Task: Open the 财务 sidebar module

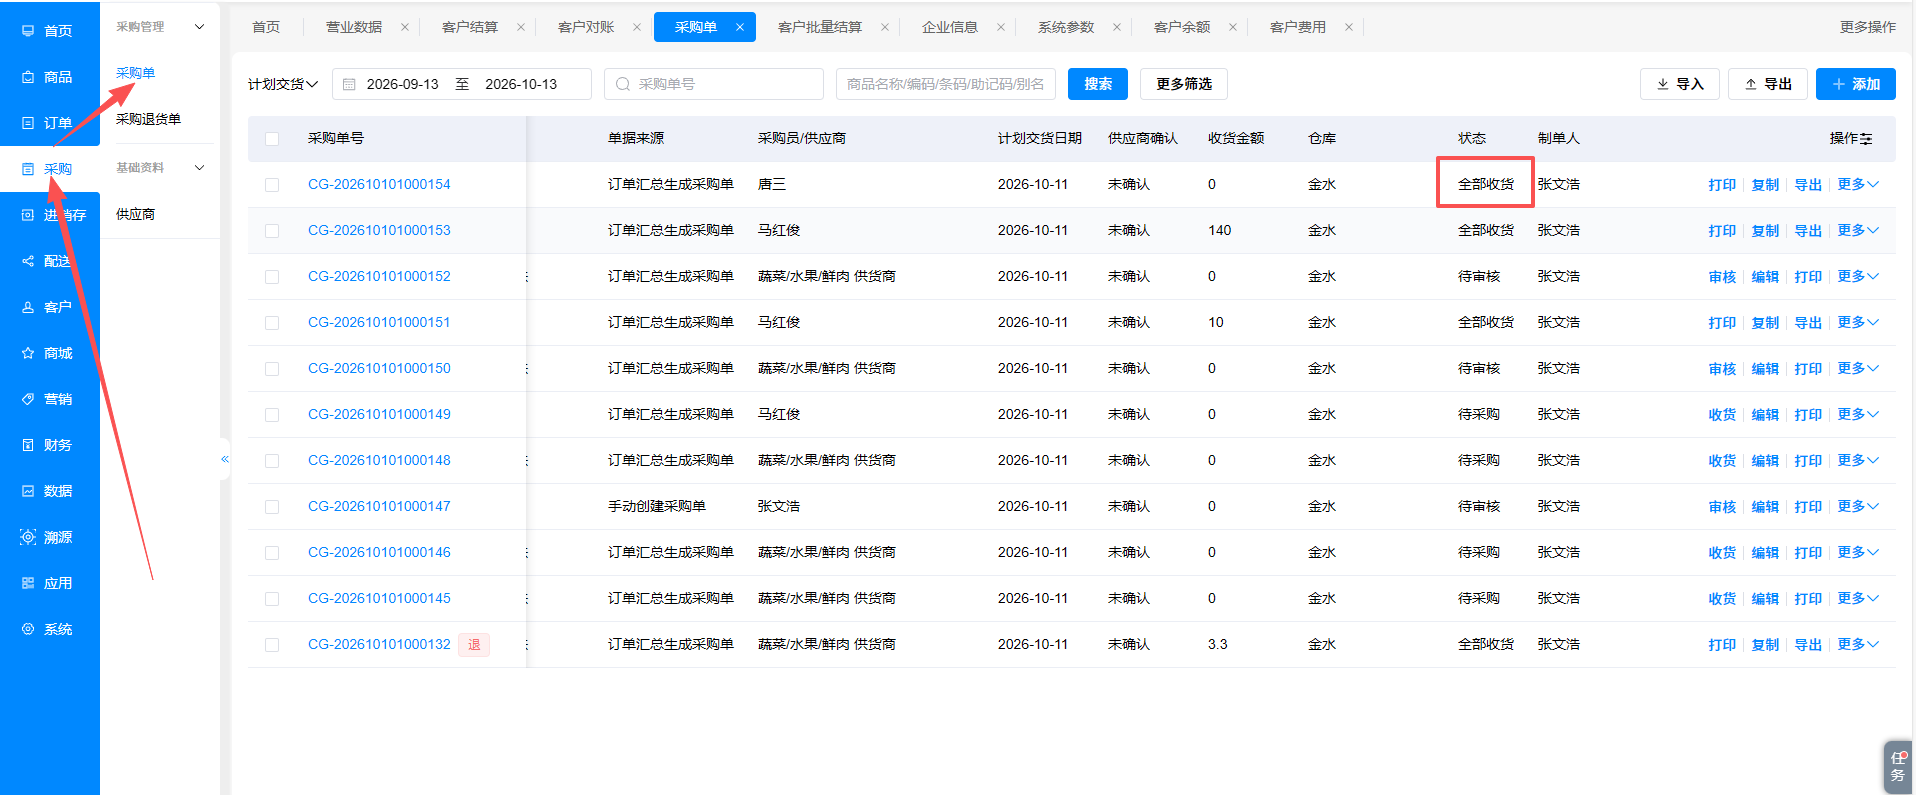Action: [48, 445]
